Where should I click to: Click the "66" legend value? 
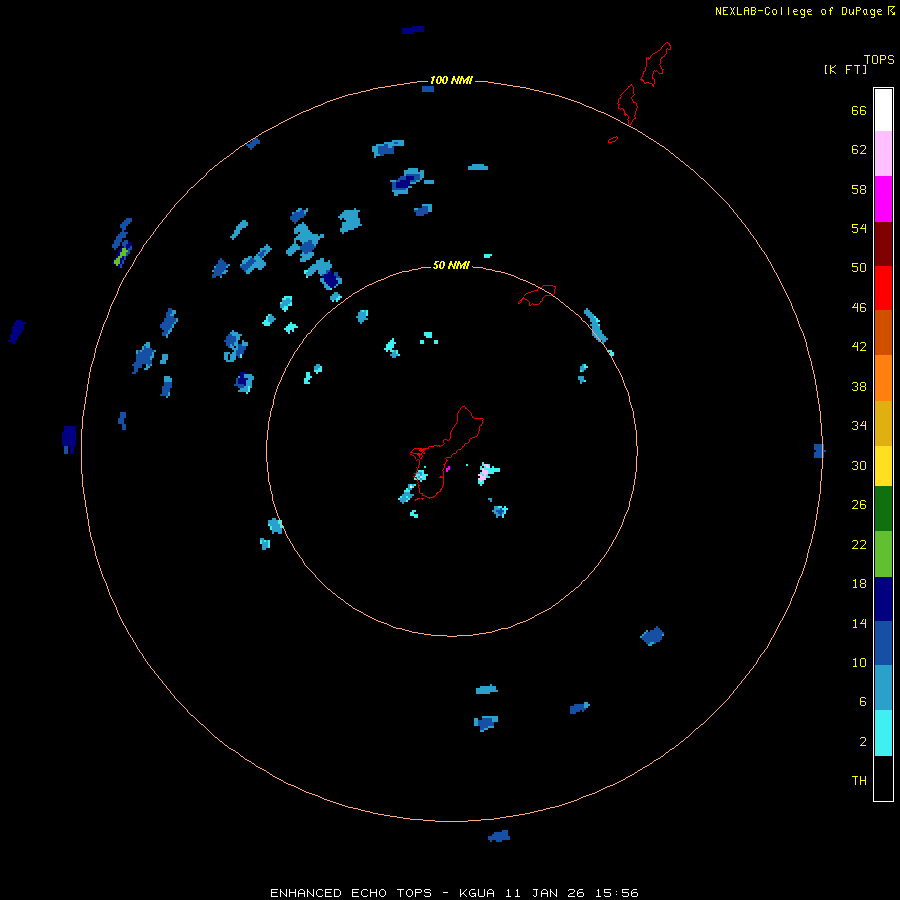pos(859,110)
